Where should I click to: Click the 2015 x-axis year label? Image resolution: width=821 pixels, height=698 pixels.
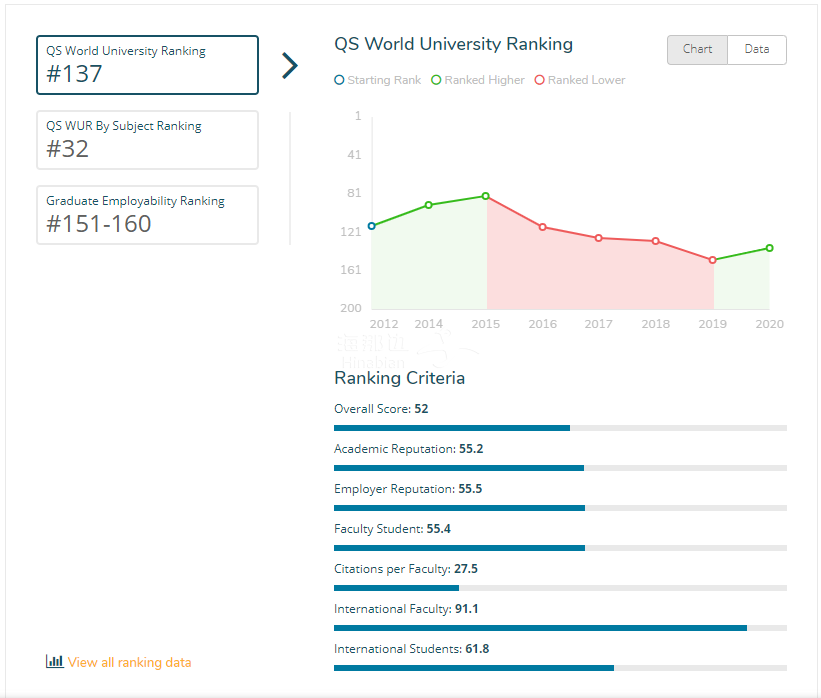(486, 324)
